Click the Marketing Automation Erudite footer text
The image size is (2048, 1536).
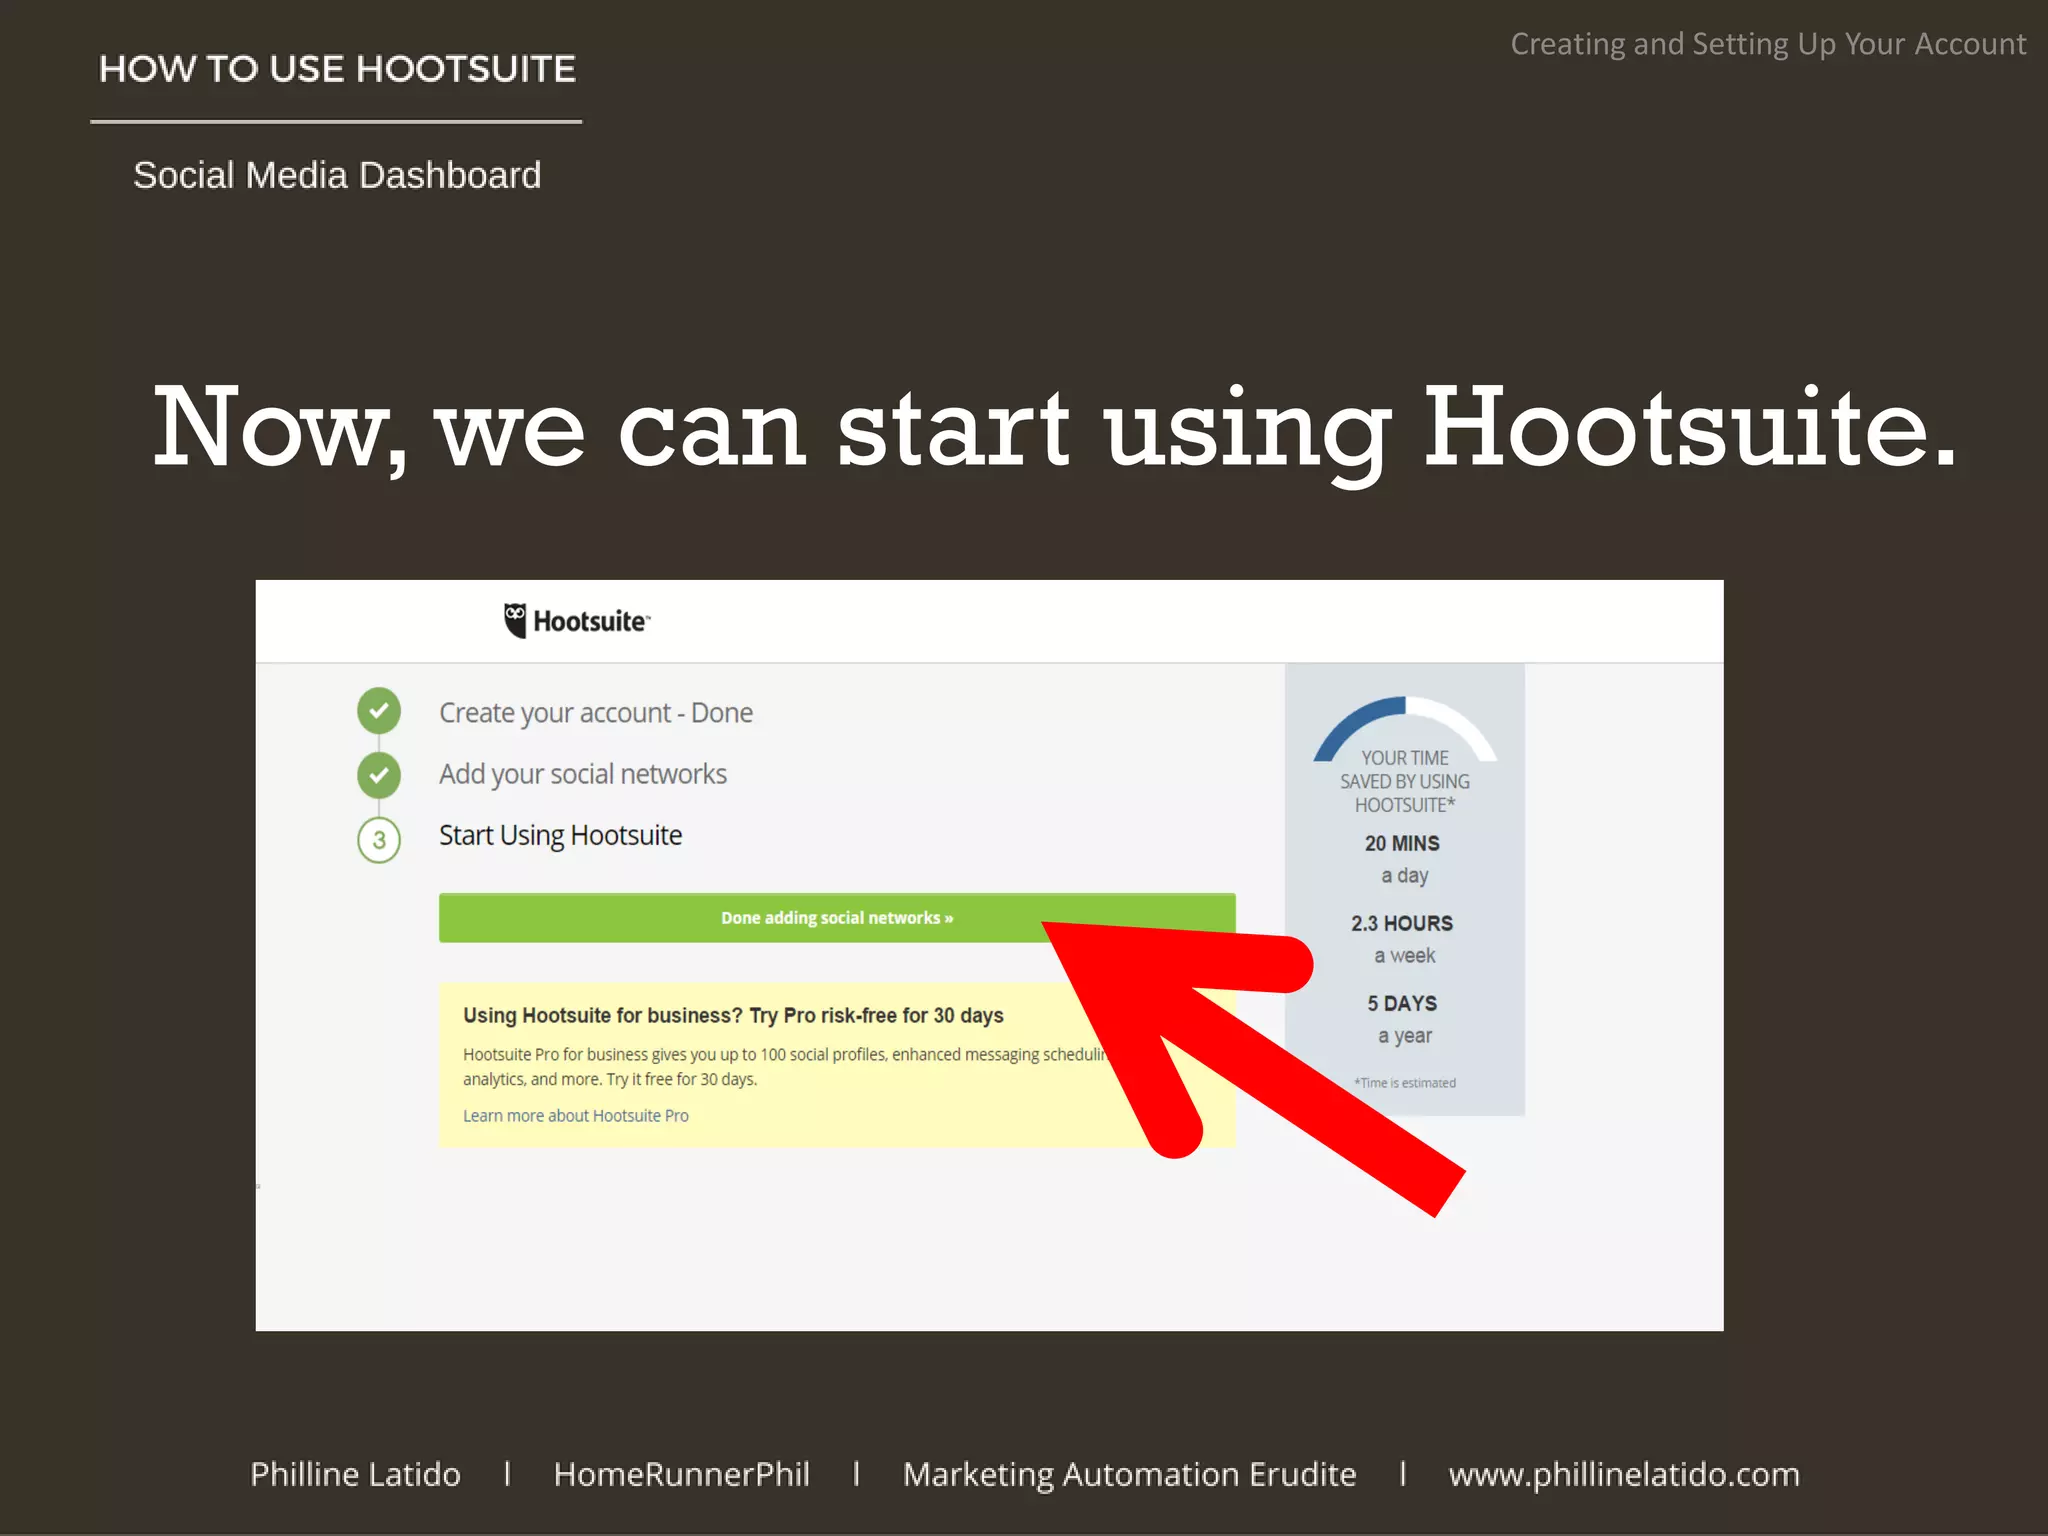coord(1129,1475)
